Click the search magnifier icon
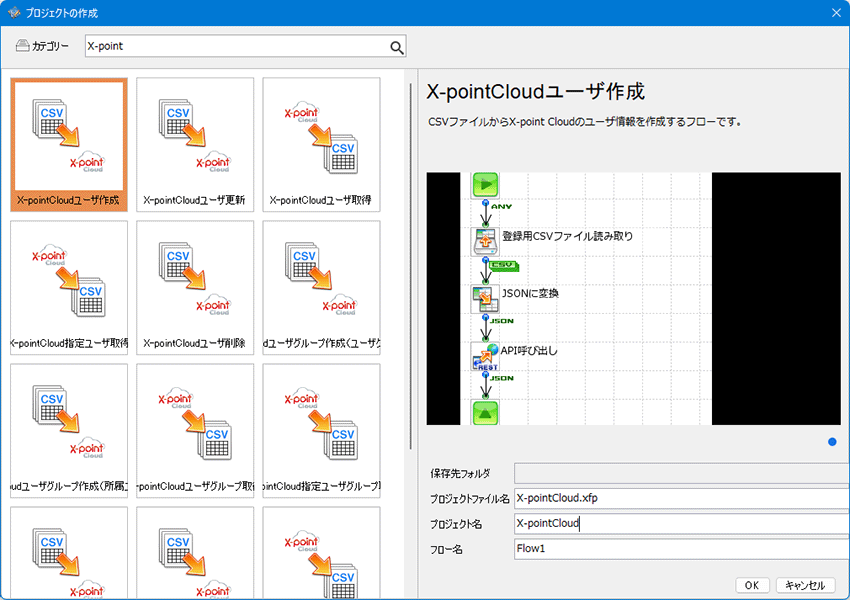 click(397, 48)
